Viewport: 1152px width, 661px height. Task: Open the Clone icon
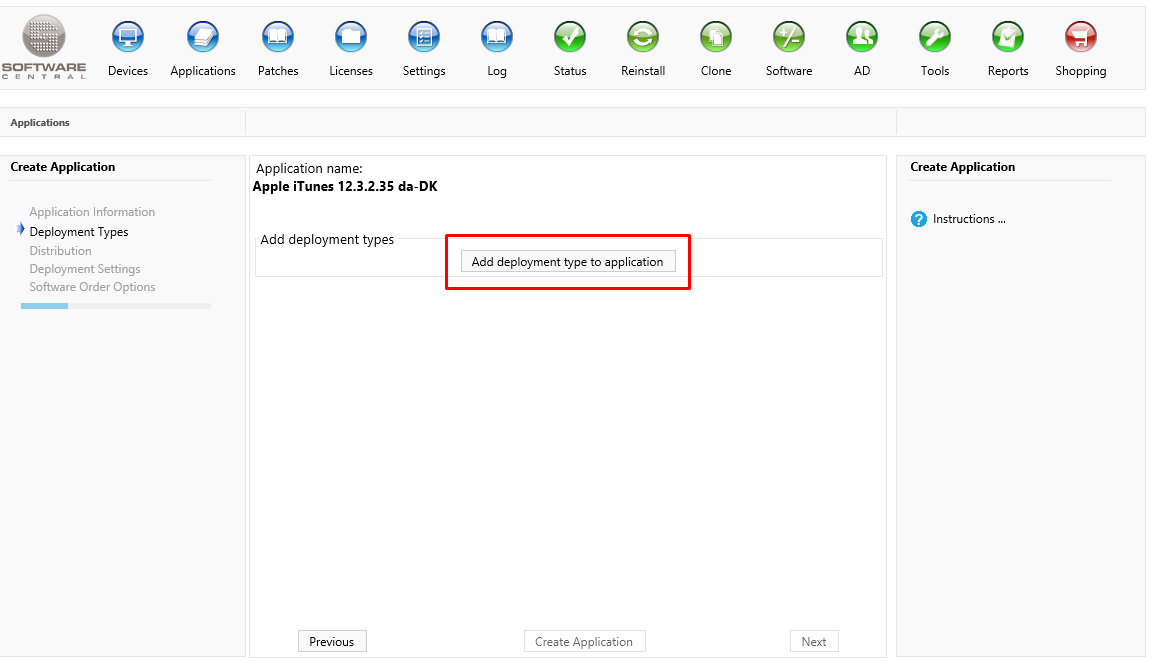(716, 38)
